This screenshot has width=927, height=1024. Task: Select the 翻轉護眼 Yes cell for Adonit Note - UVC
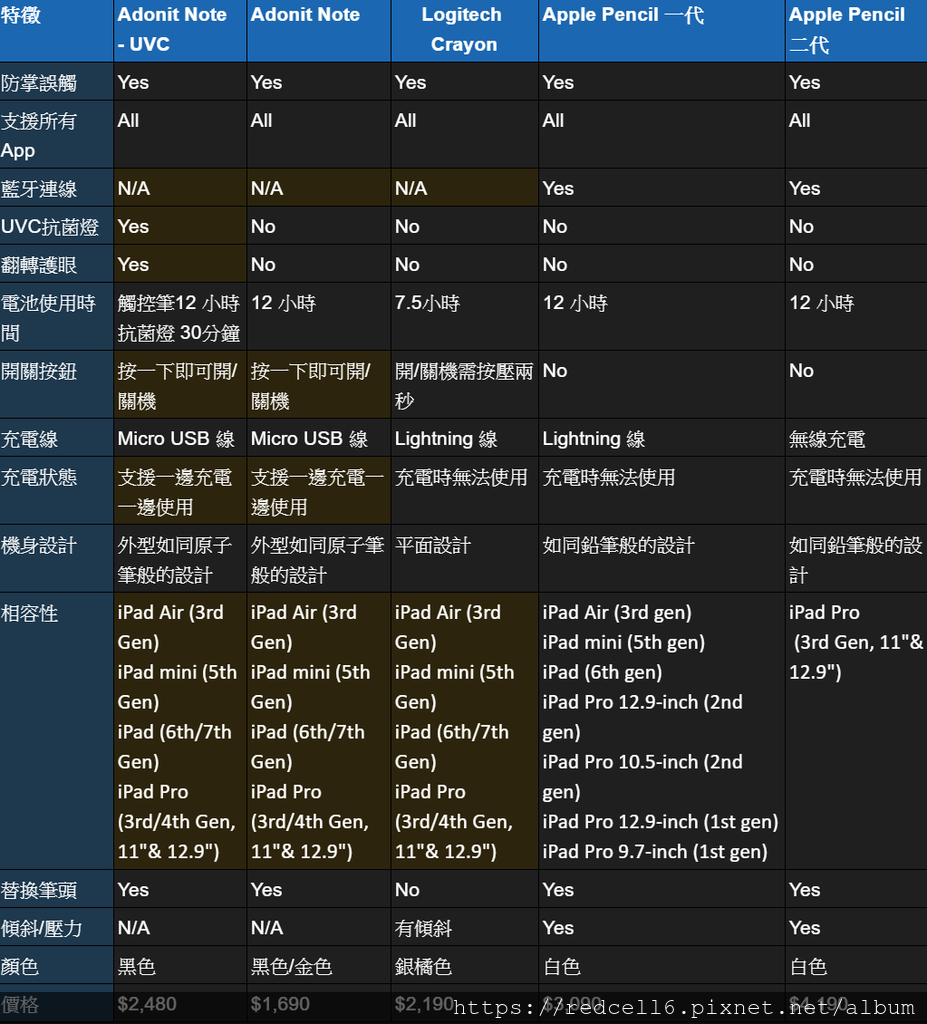180,264
